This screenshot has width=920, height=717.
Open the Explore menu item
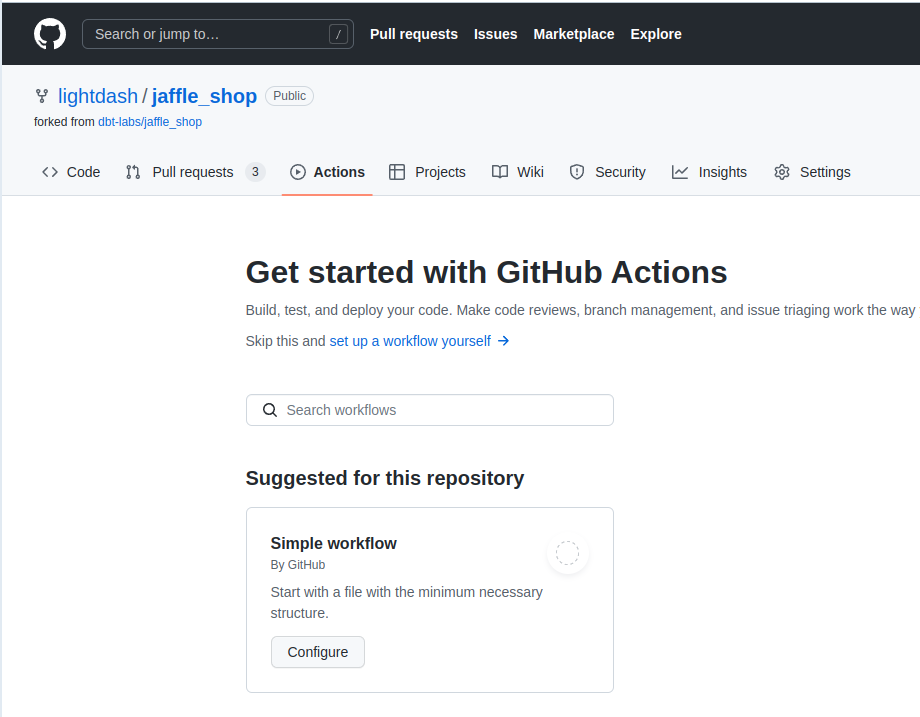tap(655, 34)
